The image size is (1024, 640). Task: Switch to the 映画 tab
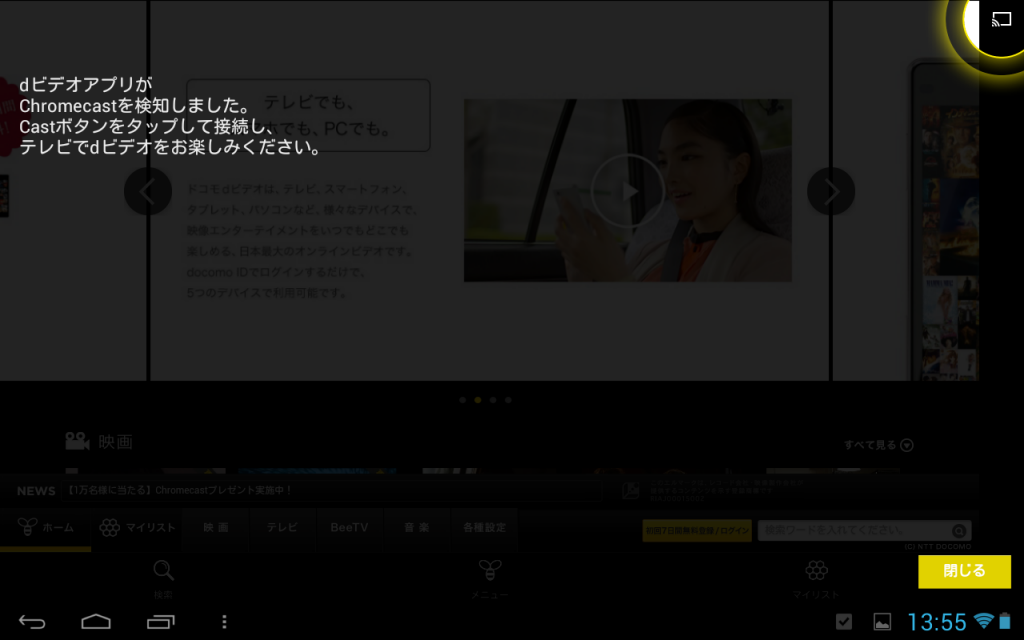[x=216, y=528]
